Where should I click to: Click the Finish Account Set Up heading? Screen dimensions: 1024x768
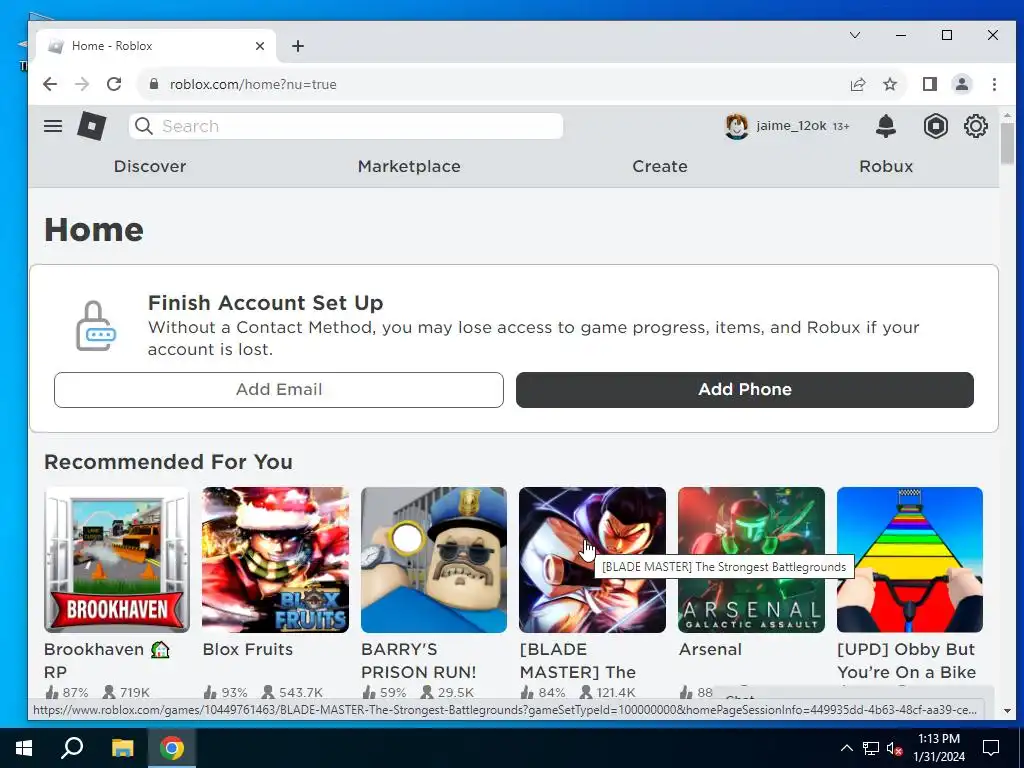265,303
